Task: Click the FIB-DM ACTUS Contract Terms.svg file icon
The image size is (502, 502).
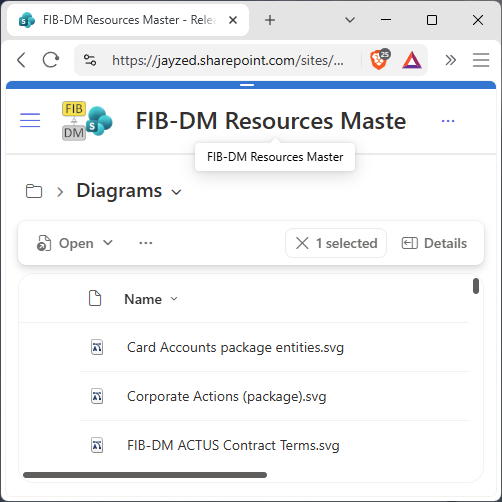Action: (x=97, y=445)
